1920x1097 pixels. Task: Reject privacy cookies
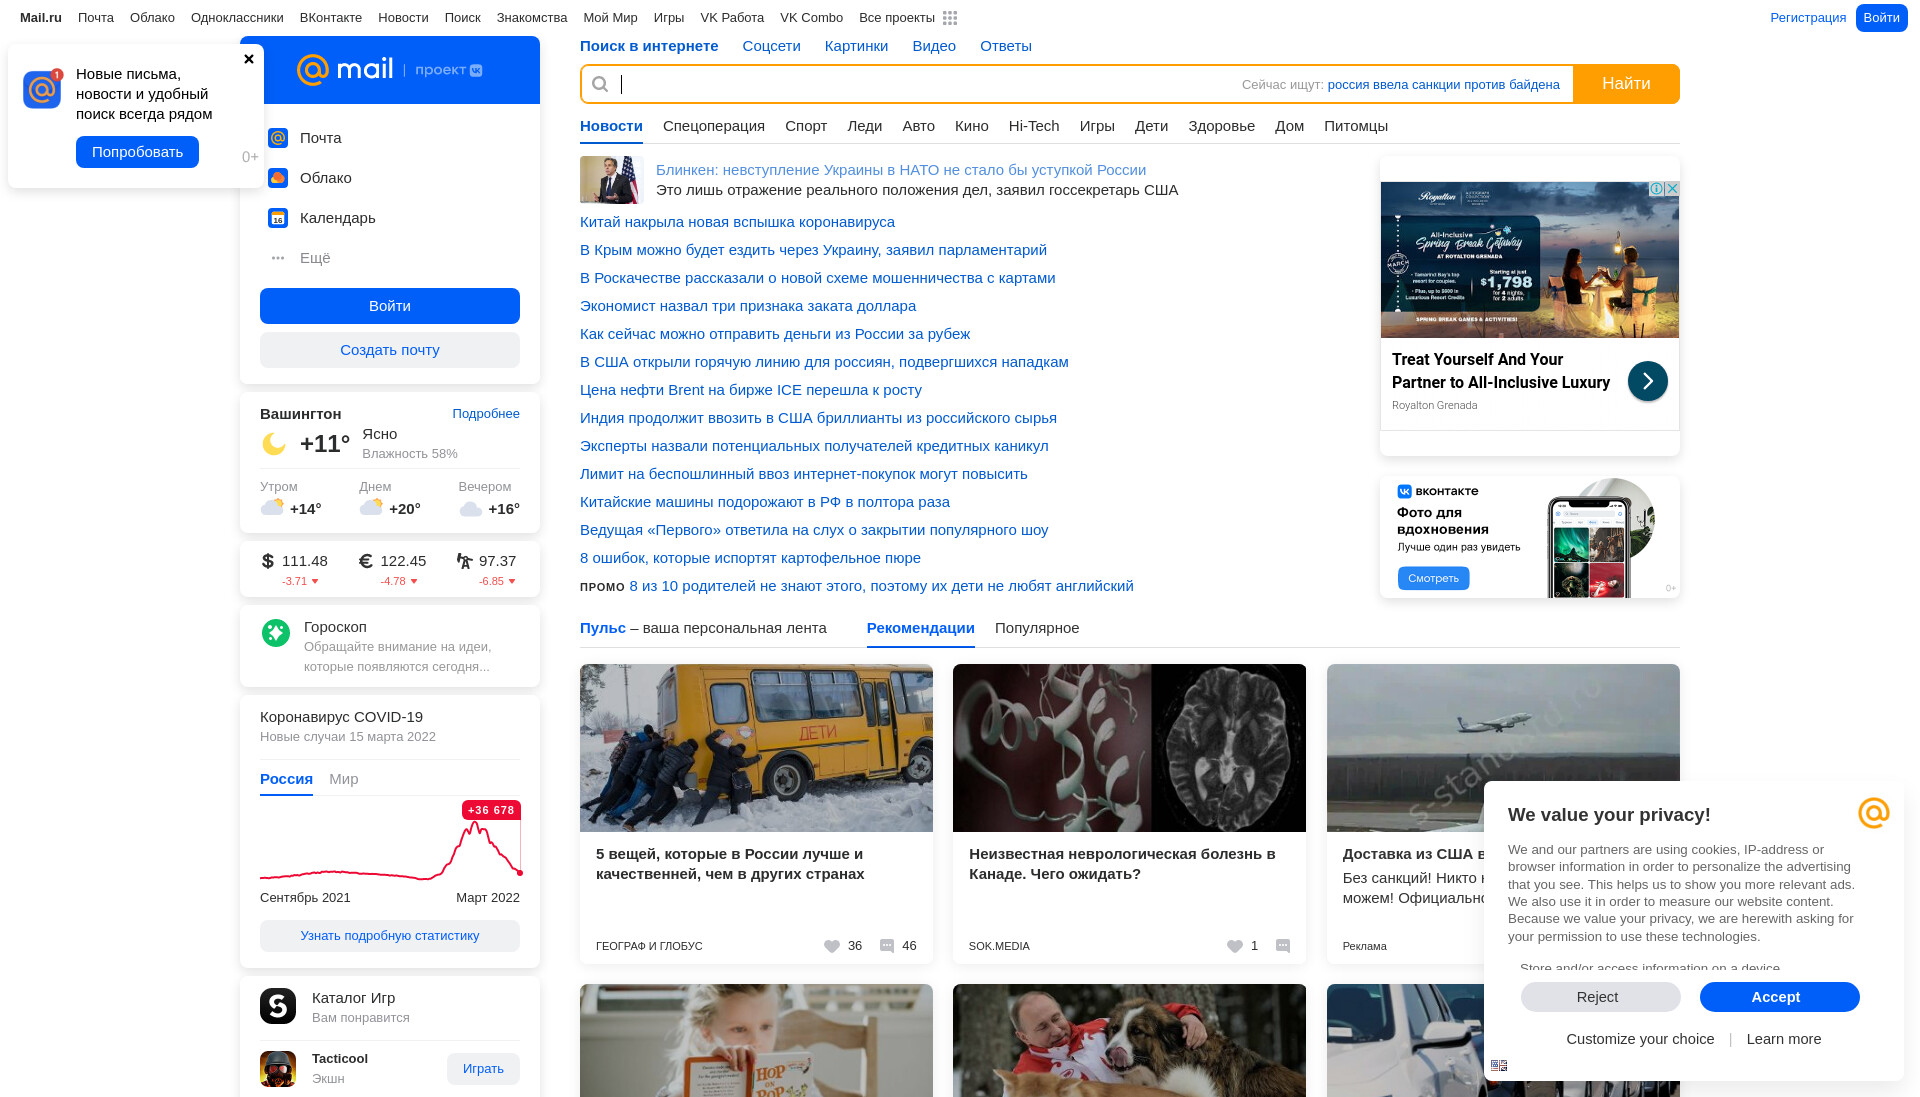1600,997
